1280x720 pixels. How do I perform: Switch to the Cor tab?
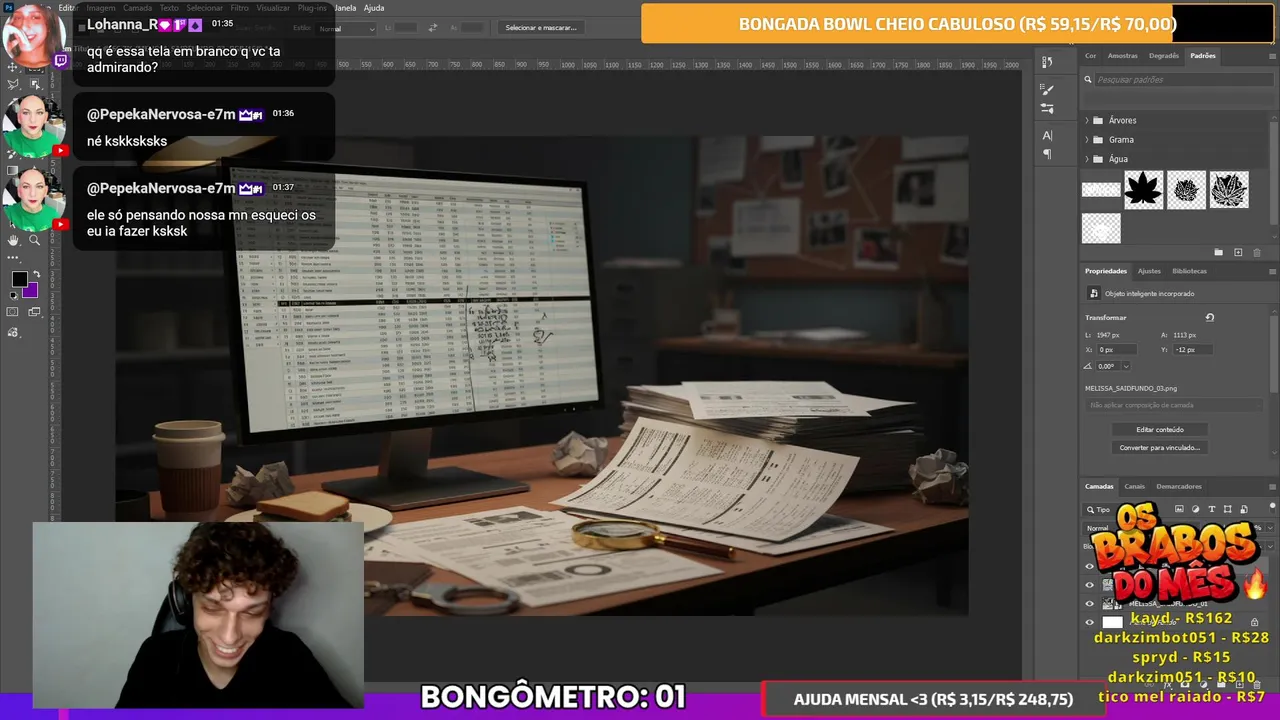(x=1091, y=56)
